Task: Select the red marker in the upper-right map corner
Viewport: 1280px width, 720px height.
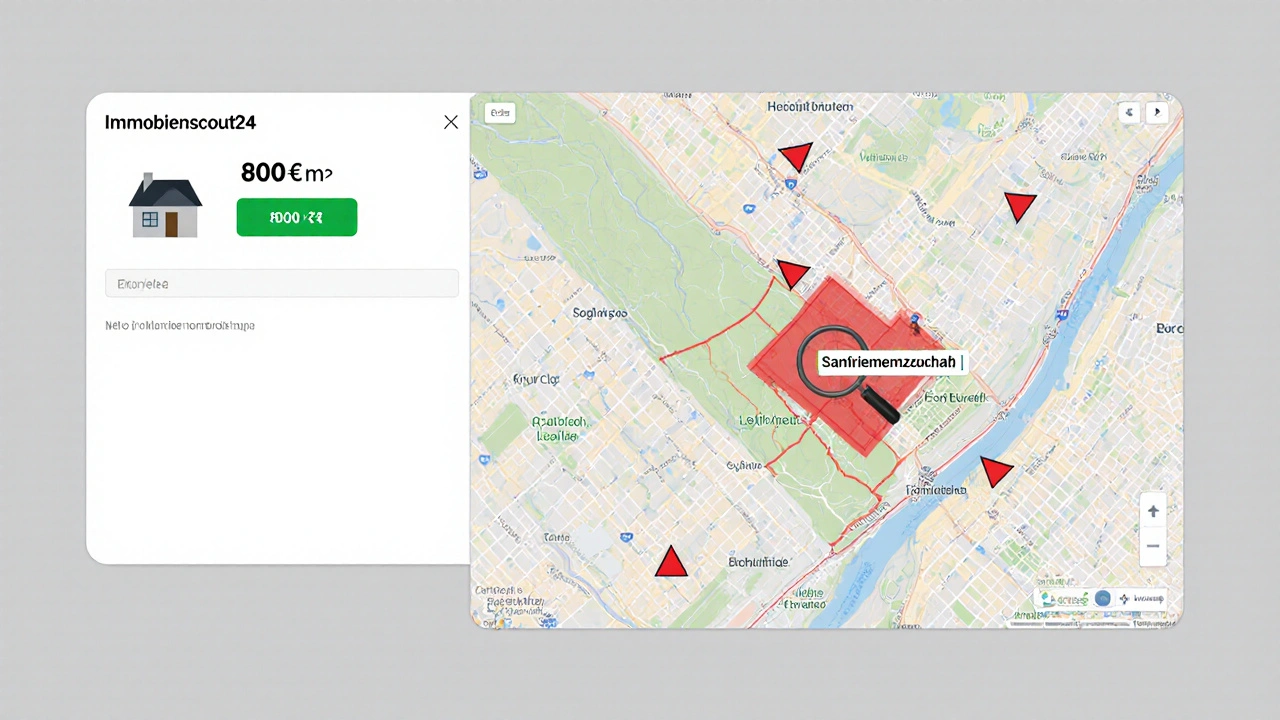Action: click(x=1020, y=207)
